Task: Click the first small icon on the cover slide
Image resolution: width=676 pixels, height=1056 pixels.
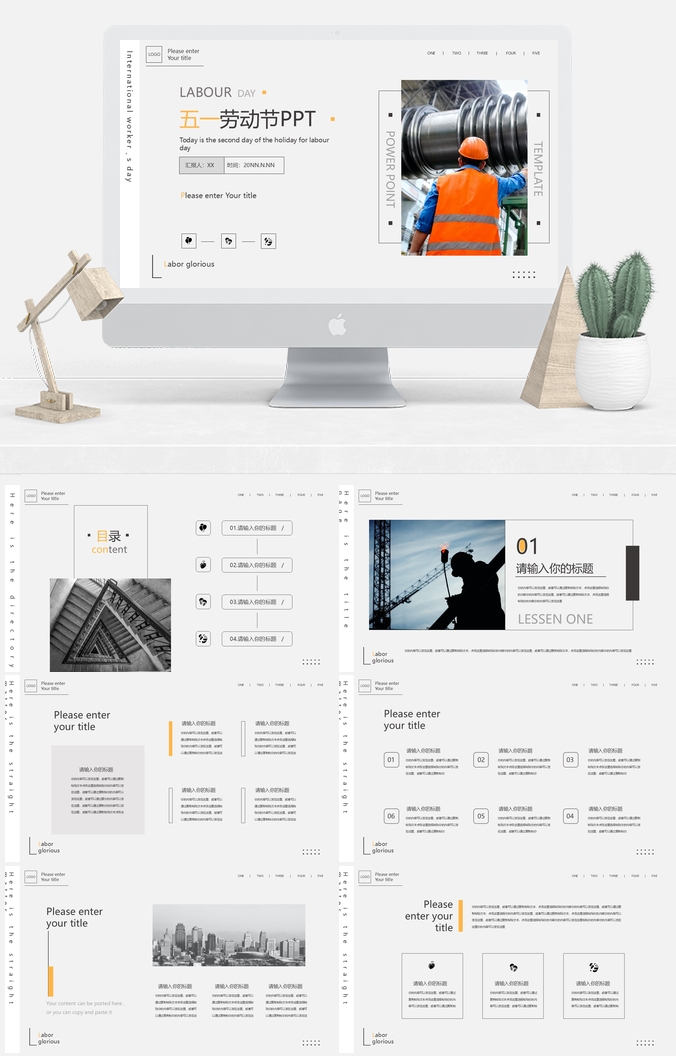Action: coord(189,241)
